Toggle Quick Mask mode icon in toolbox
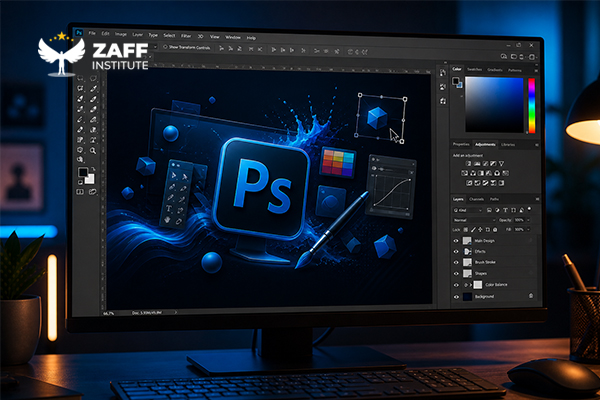This screenshot has width=600, height=400. 80,192
